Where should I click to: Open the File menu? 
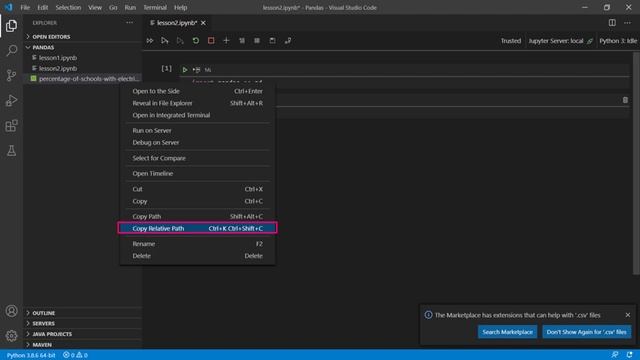[x=25, y=7]
